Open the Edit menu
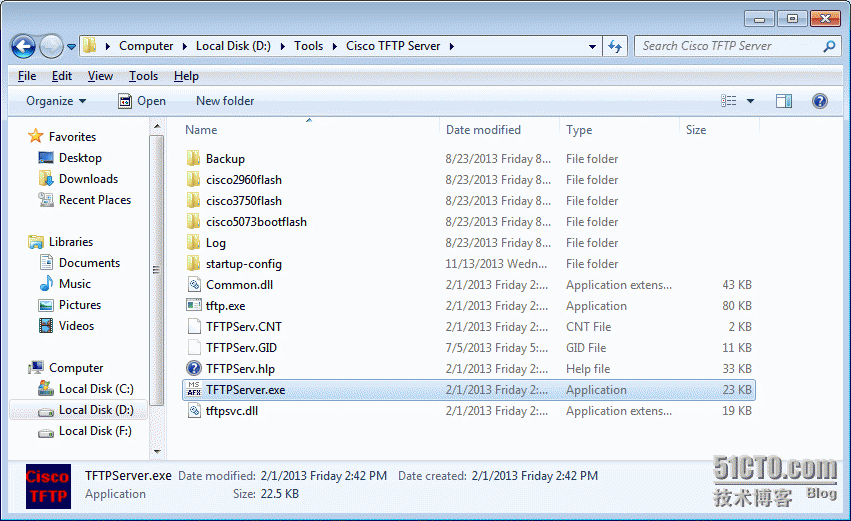 (x=61, y=76)
